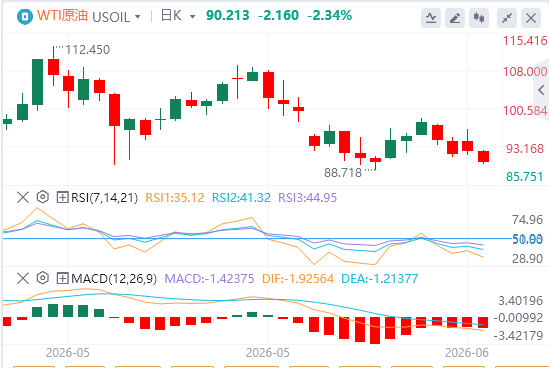Expand the RSI panel plus box

coord(62,197)
